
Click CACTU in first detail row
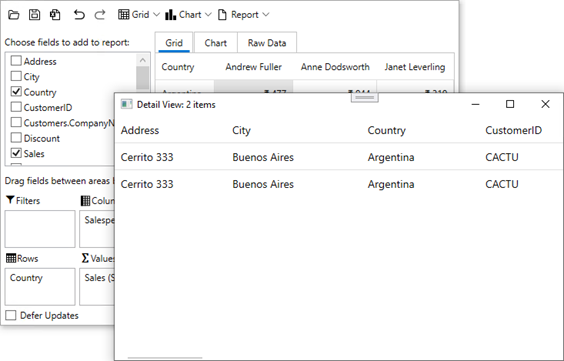[502, 157]
